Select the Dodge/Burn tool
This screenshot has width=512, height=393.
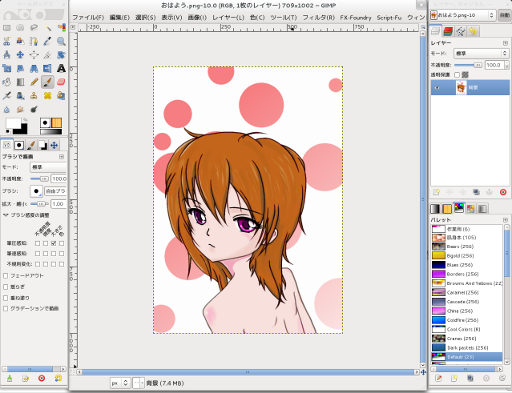(x=34, y=109)
